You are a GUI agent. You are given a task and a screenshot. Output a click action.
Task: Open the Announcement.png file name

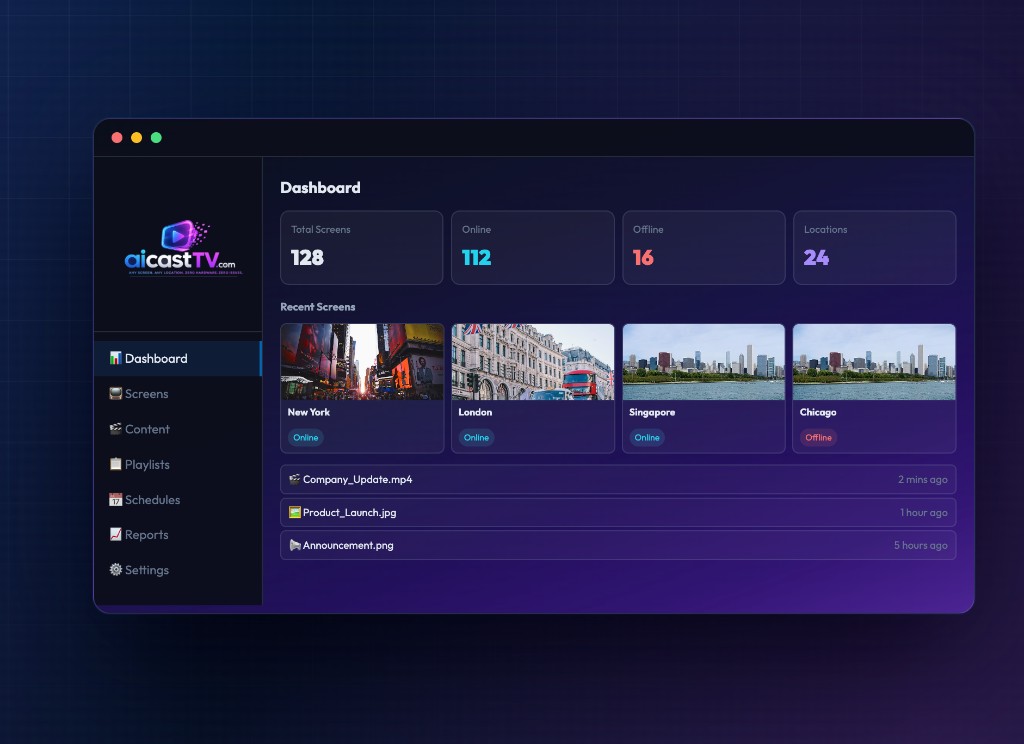point(348,545)
